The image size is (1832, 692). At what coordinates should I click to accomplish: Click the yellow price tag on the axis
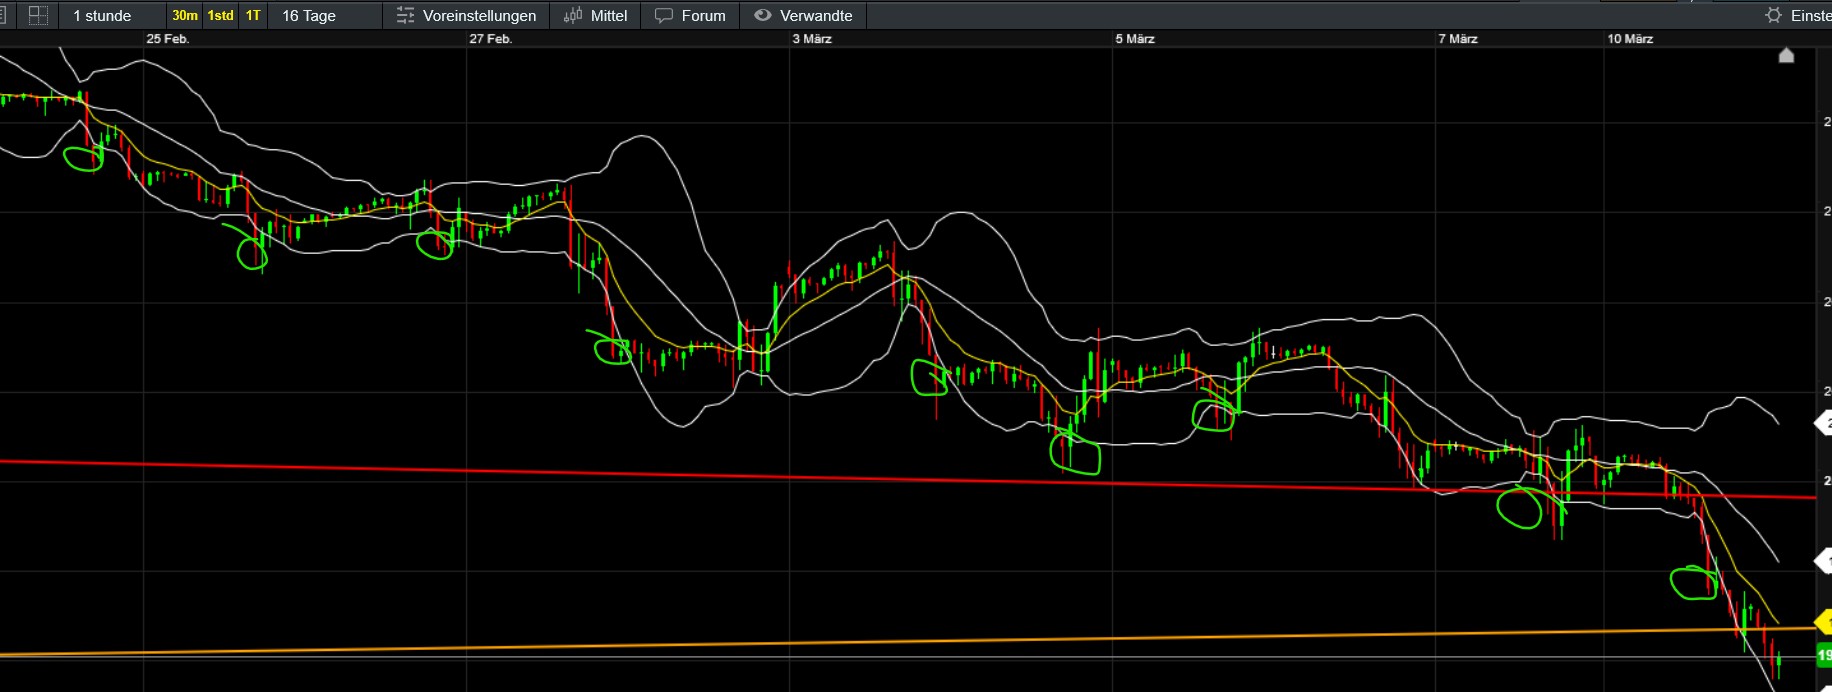tap(1823, 624)
